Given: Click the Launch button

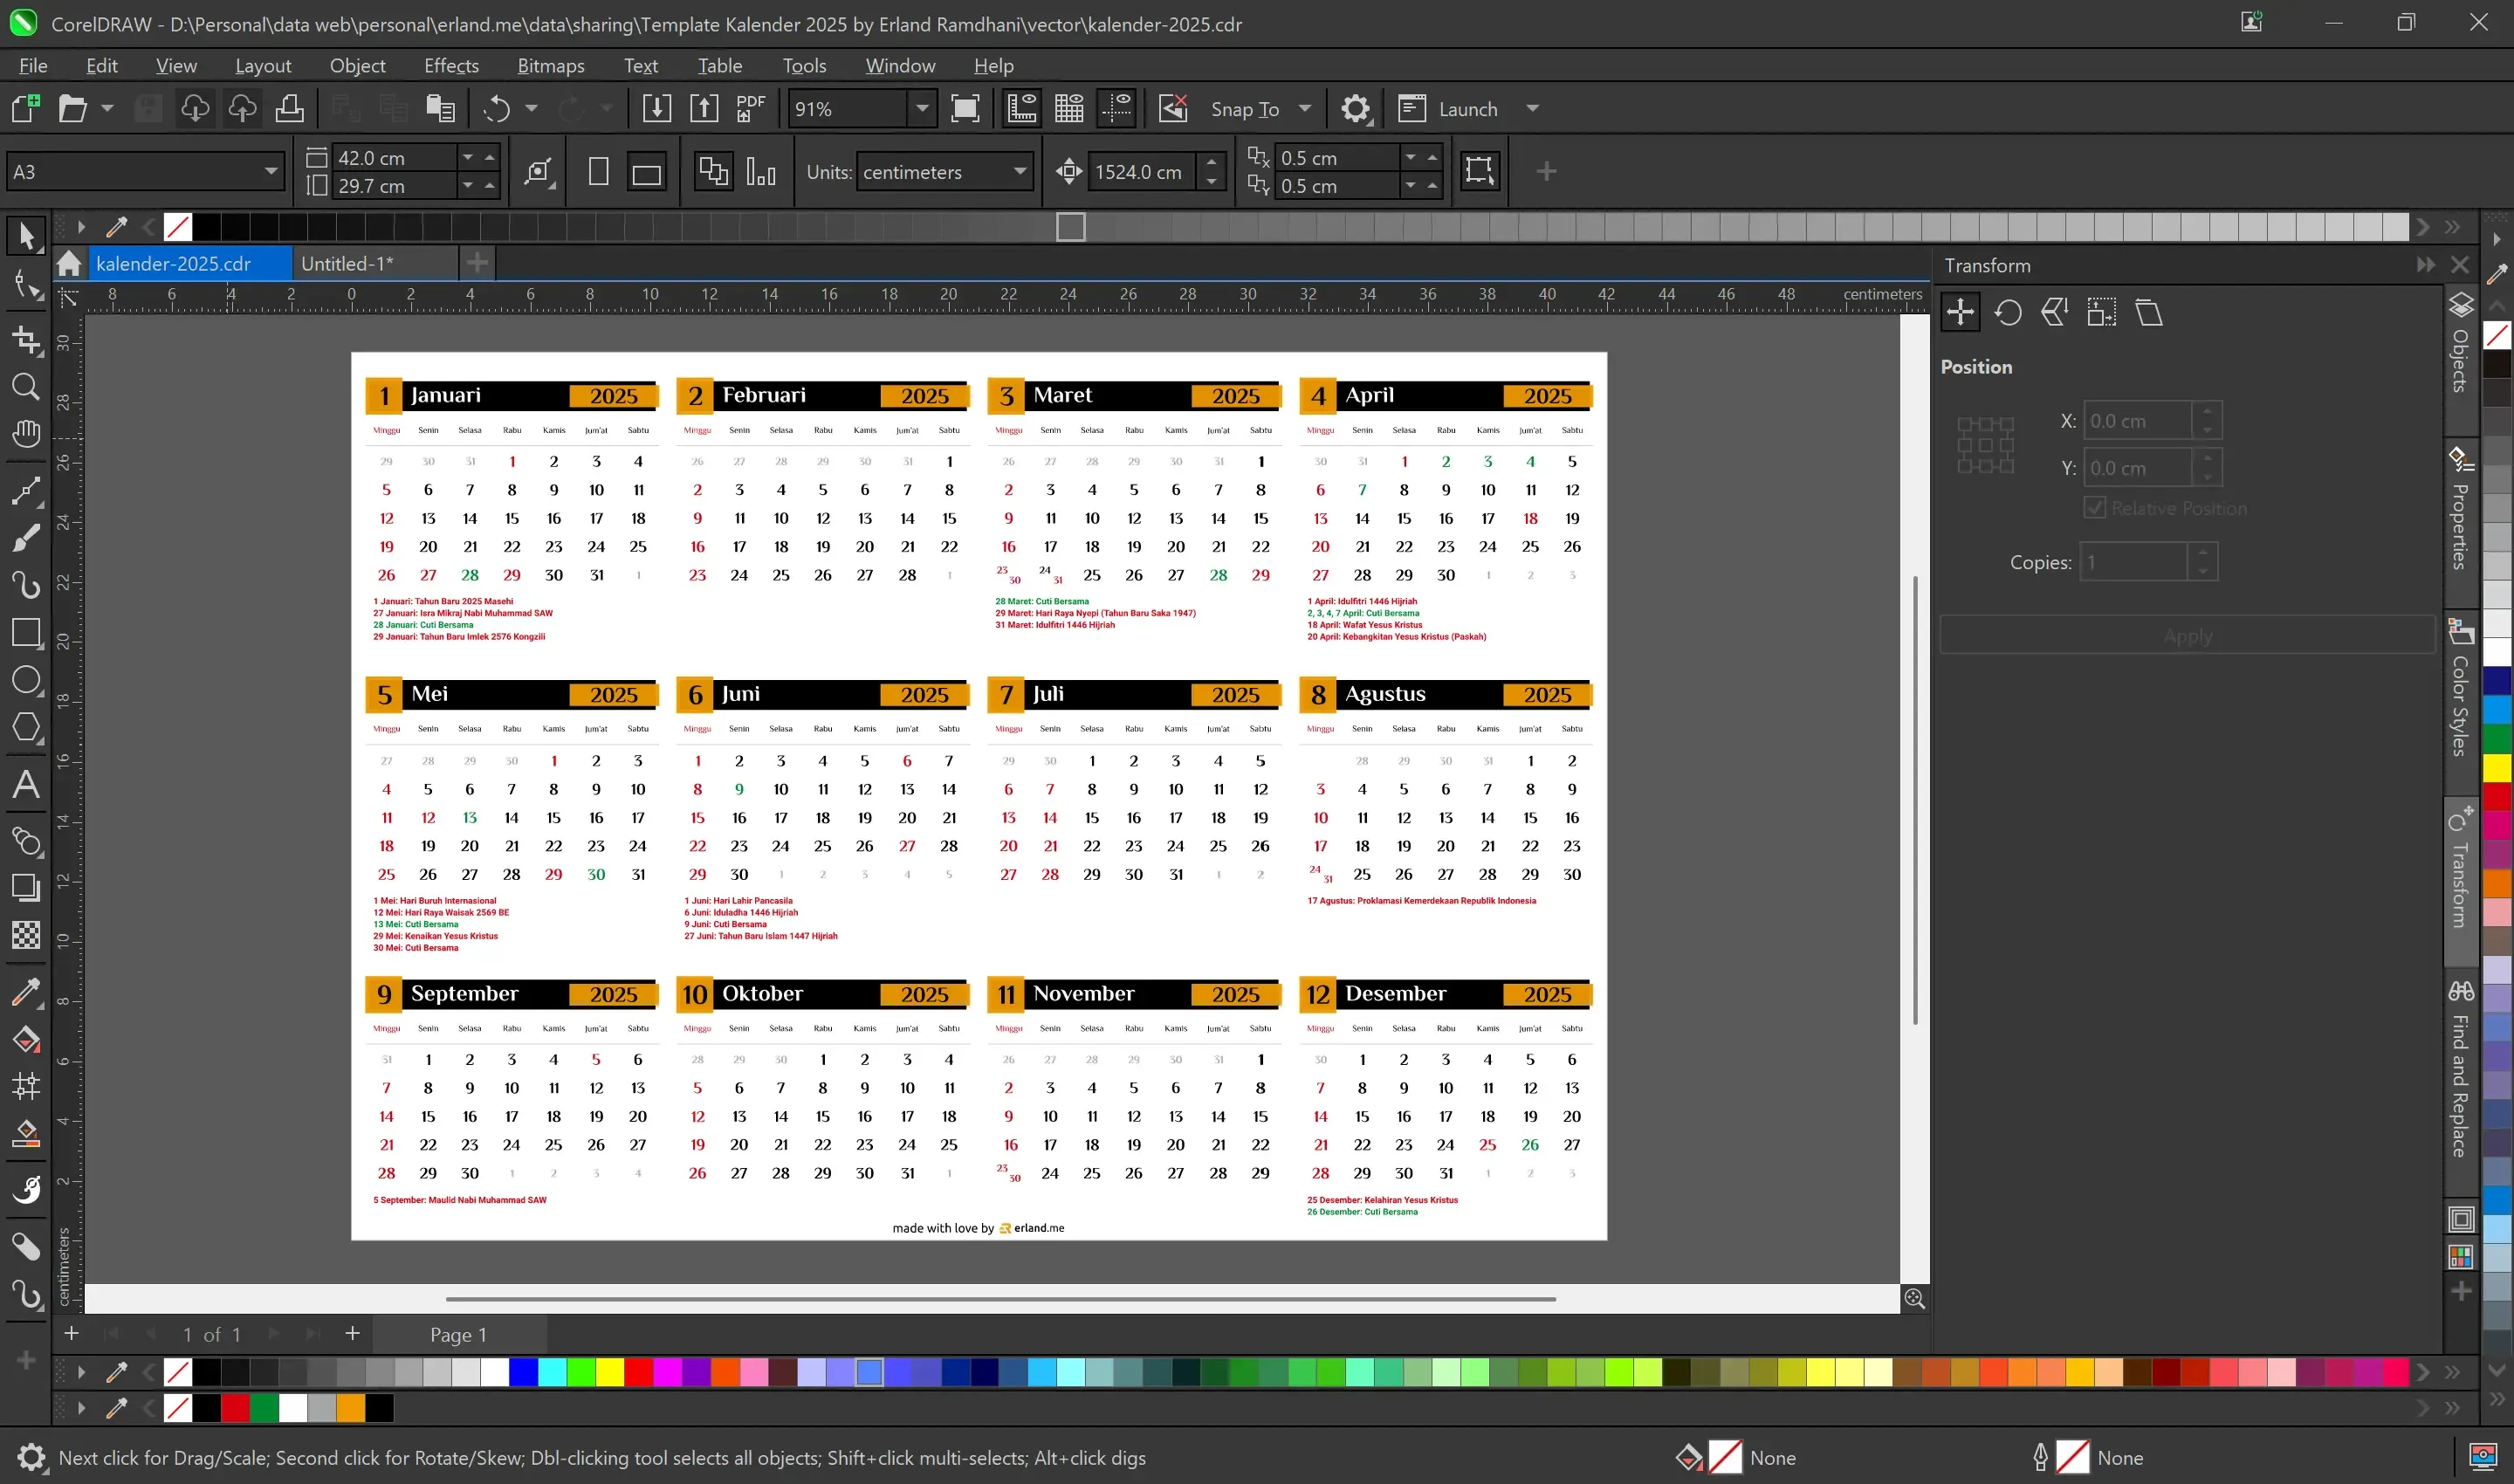Looking at the screenshot, I should coord(1467,109).
